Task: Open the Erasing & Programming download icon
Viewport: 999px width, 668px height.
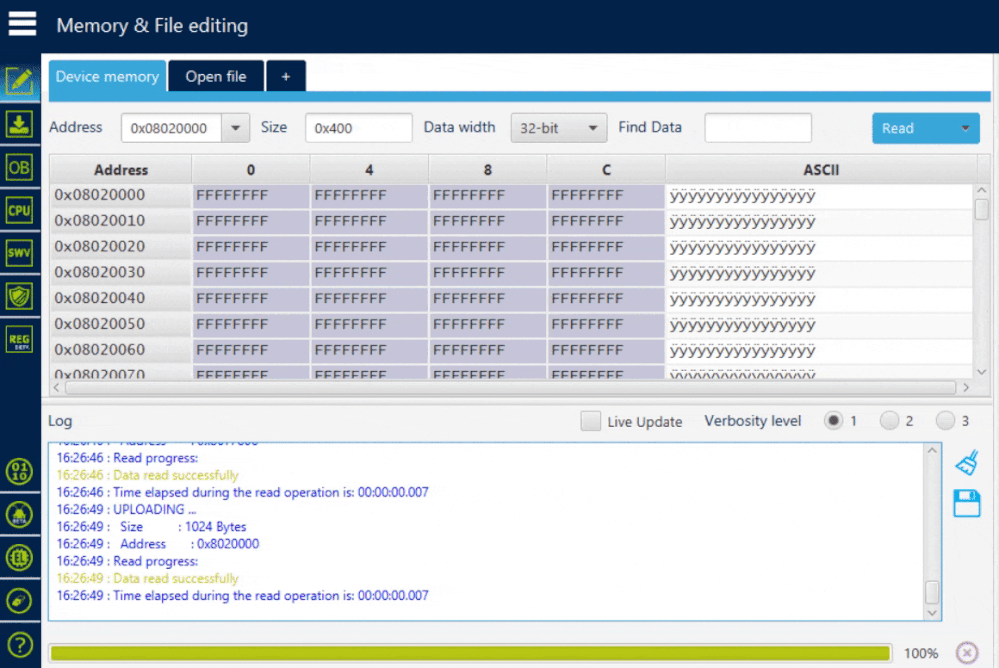Action: tap(19, 124)
